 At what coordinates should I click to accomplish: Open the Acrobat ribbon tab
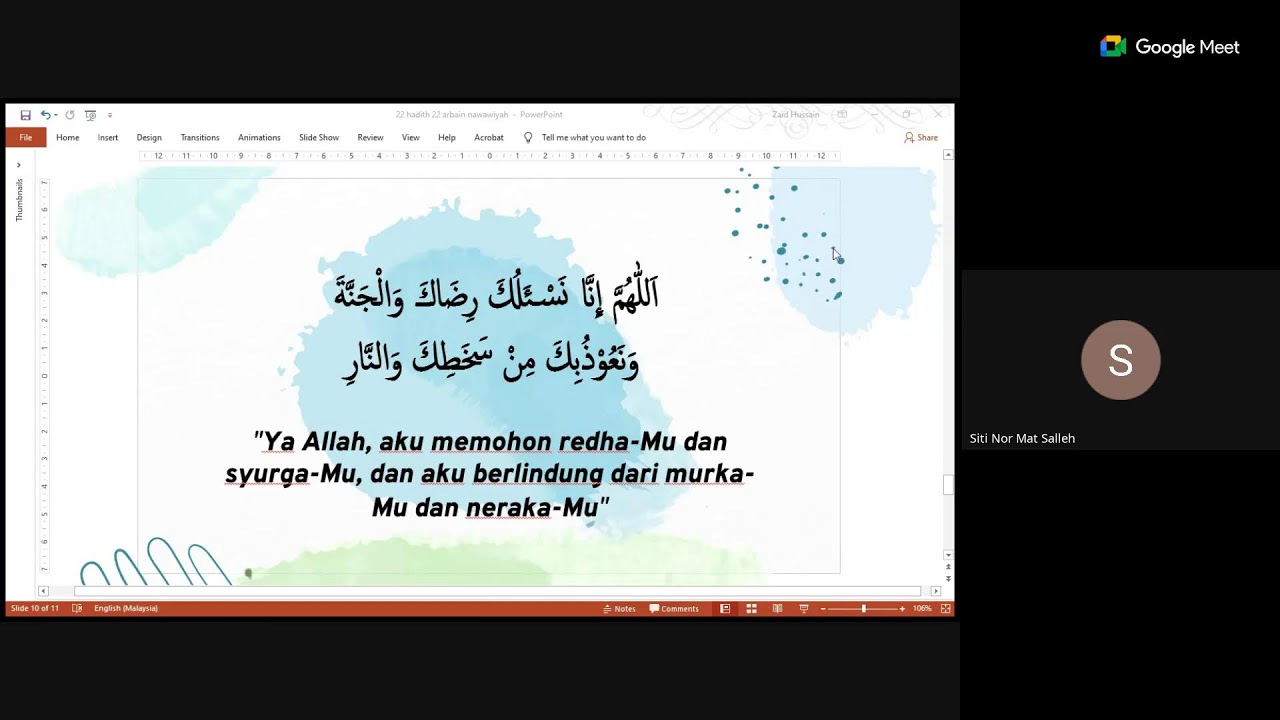click(489, 138)
